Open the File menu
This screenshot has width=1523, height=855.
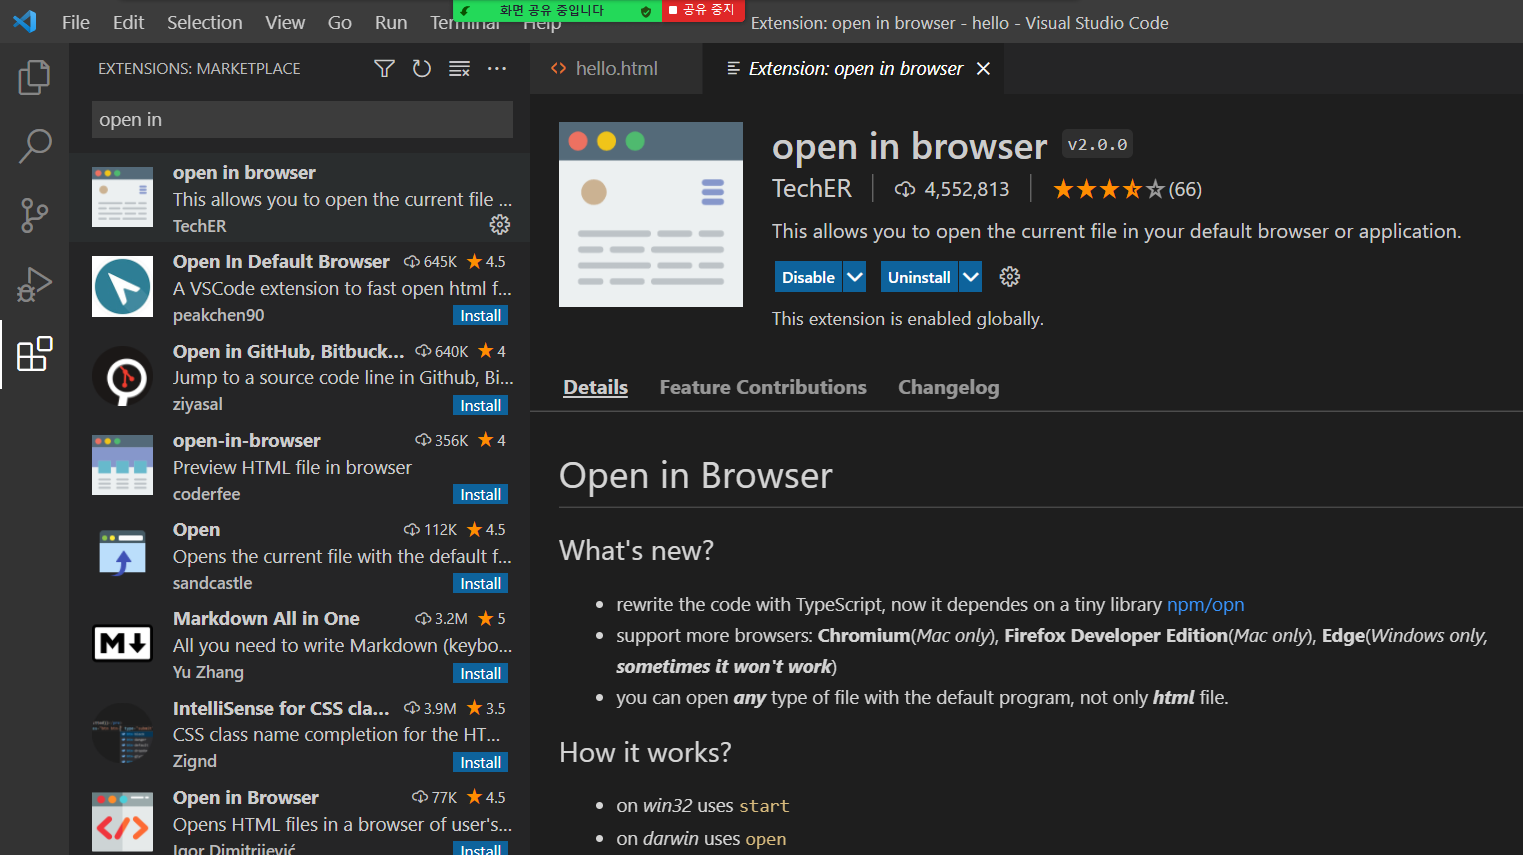(x=75, y=22)
